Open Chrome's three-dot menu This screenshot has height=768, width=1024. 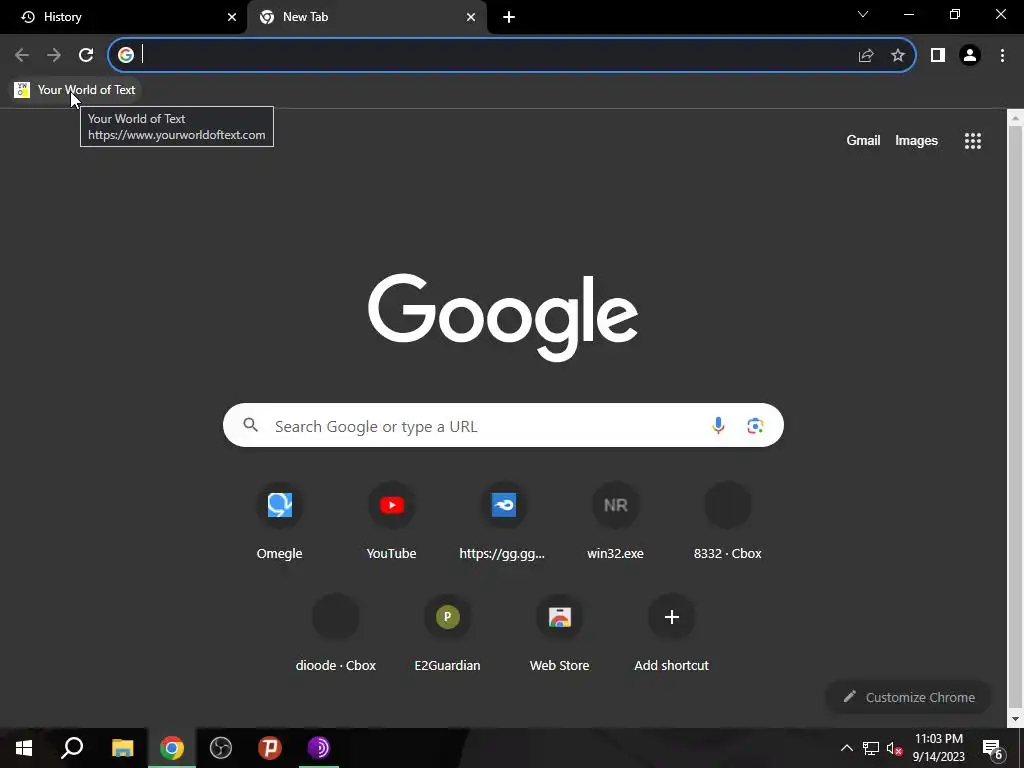point(1002,55)
